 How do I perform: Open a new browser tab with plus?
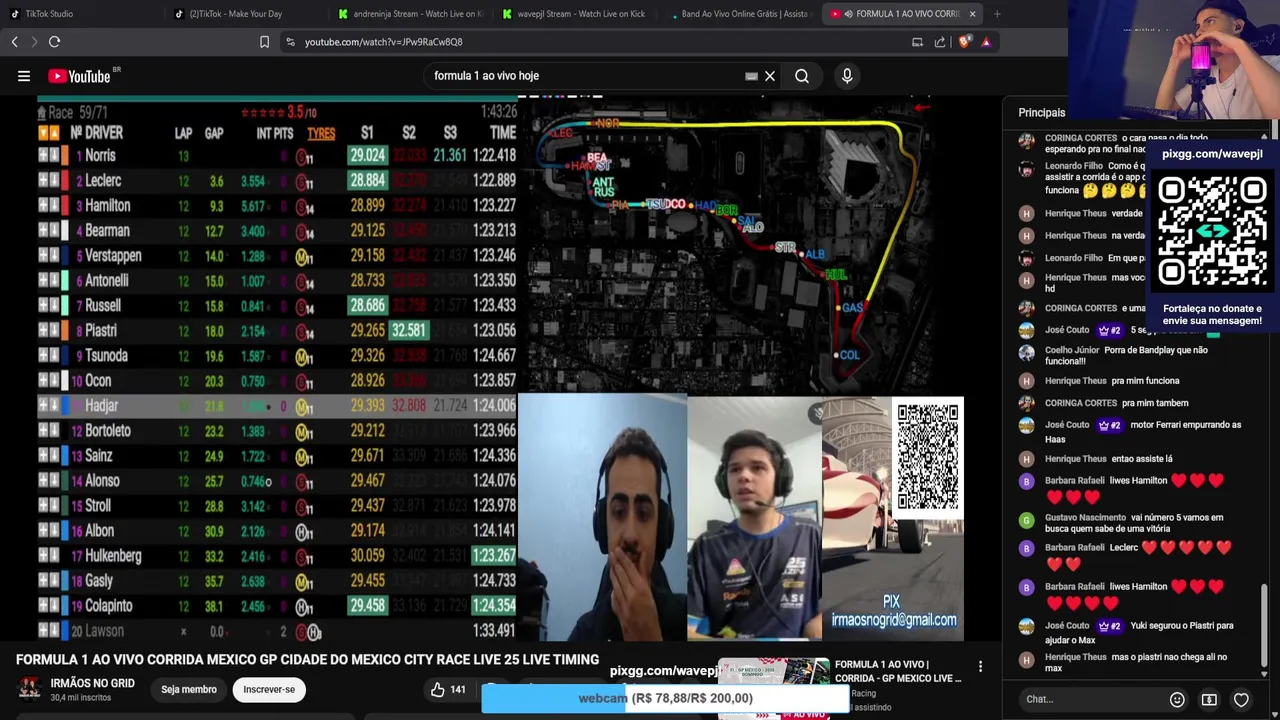click(997, 14)
